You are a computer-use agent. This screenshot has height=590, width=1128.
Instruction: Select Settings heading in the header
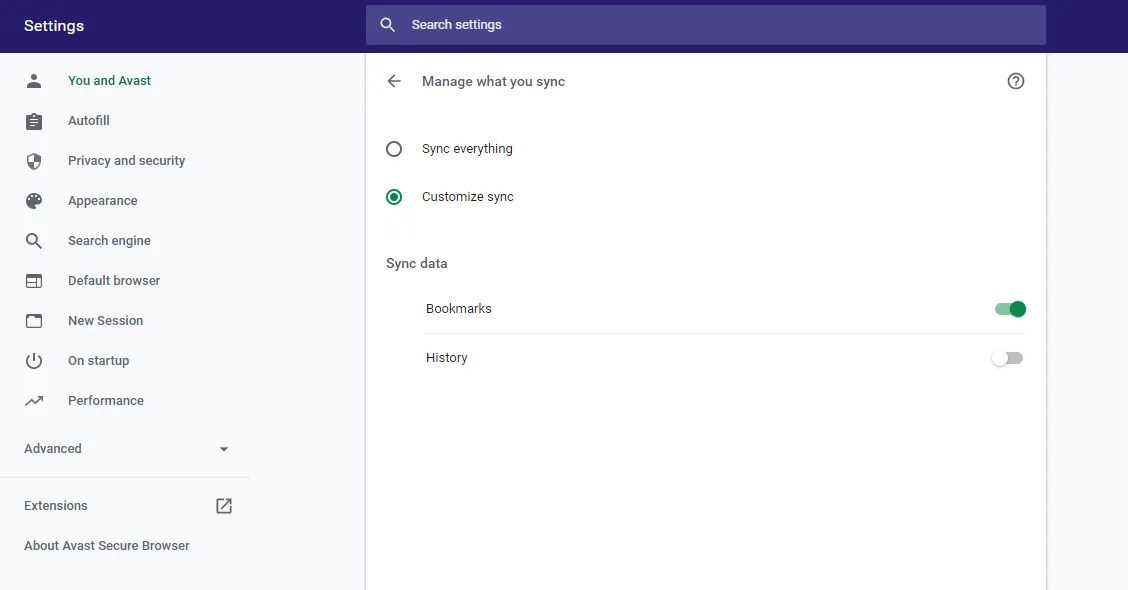[53, 25]
